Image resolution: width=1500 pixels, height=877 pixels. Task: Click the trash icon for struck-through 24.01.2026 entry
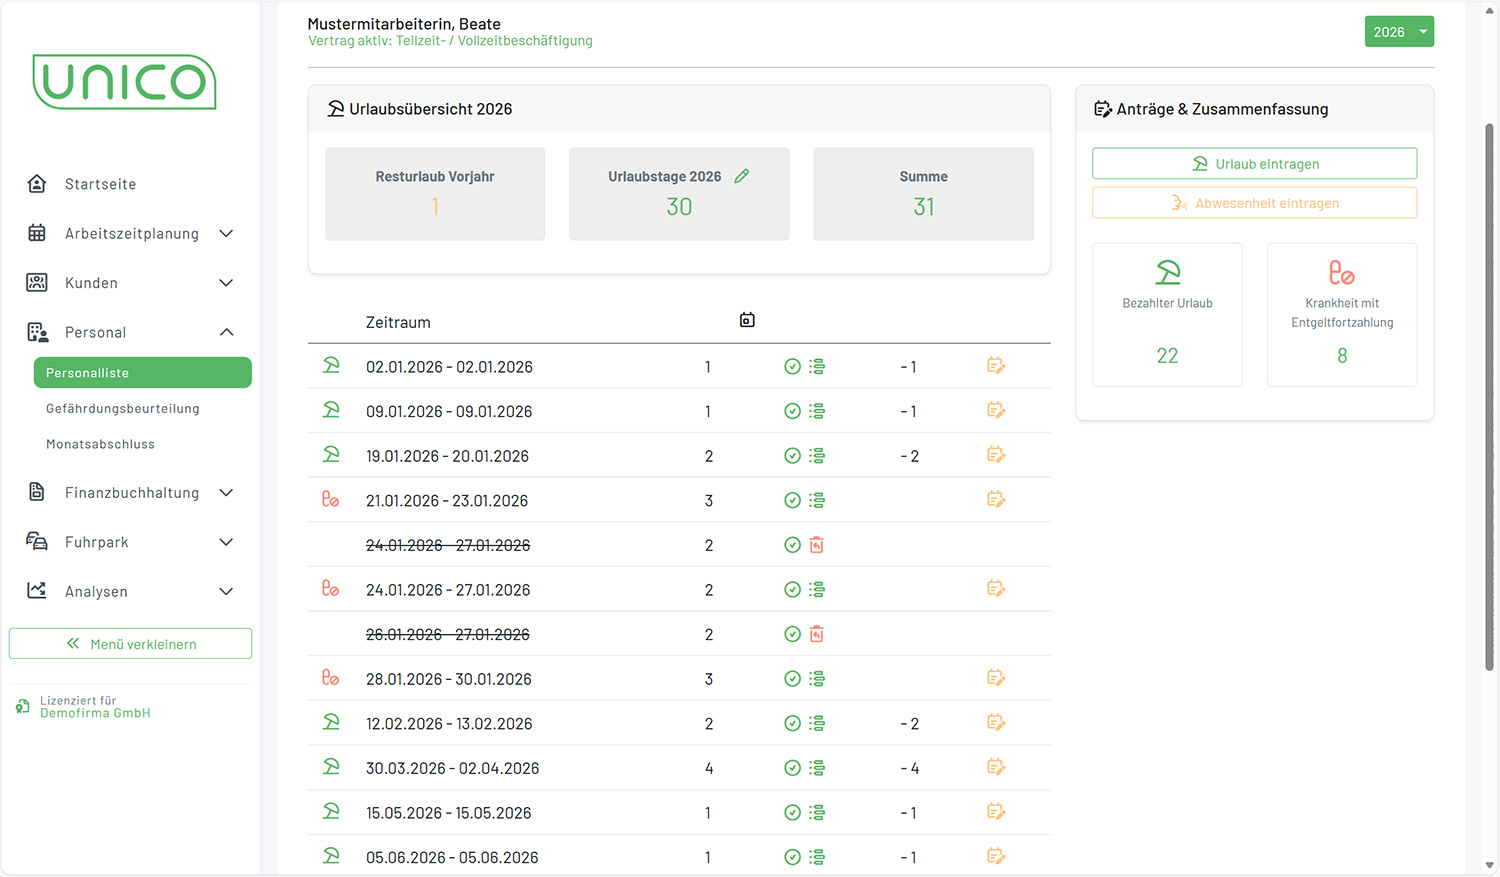817,545
